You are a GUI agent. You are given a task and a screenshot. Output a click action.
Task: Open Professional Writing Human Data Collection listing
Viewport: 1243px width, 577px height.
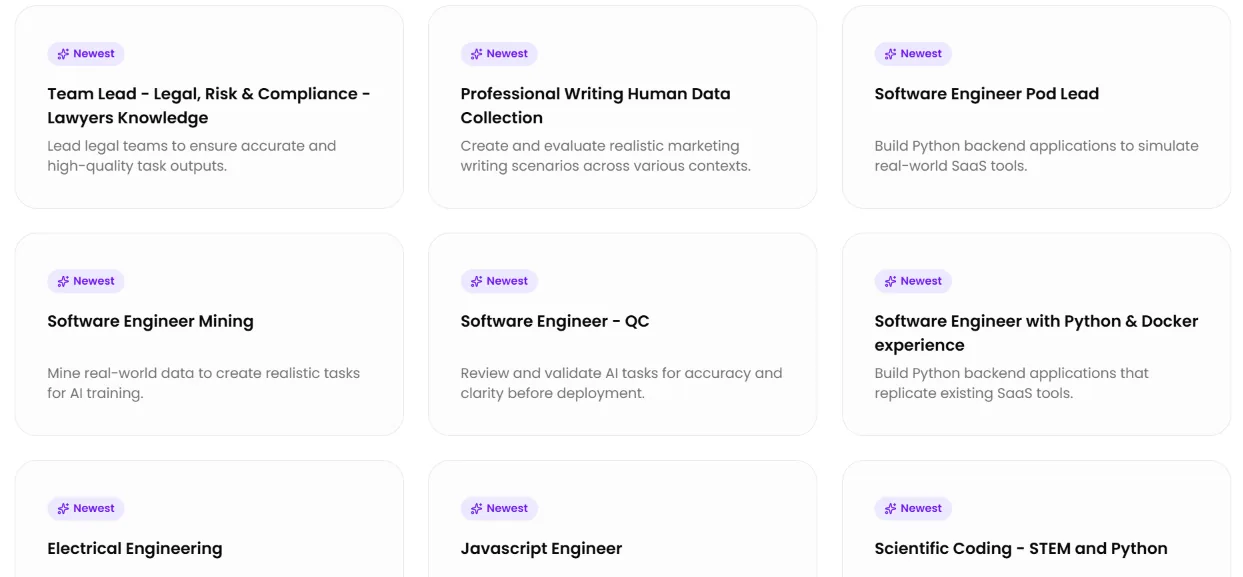pyautogui.click(x=595, y=105)
